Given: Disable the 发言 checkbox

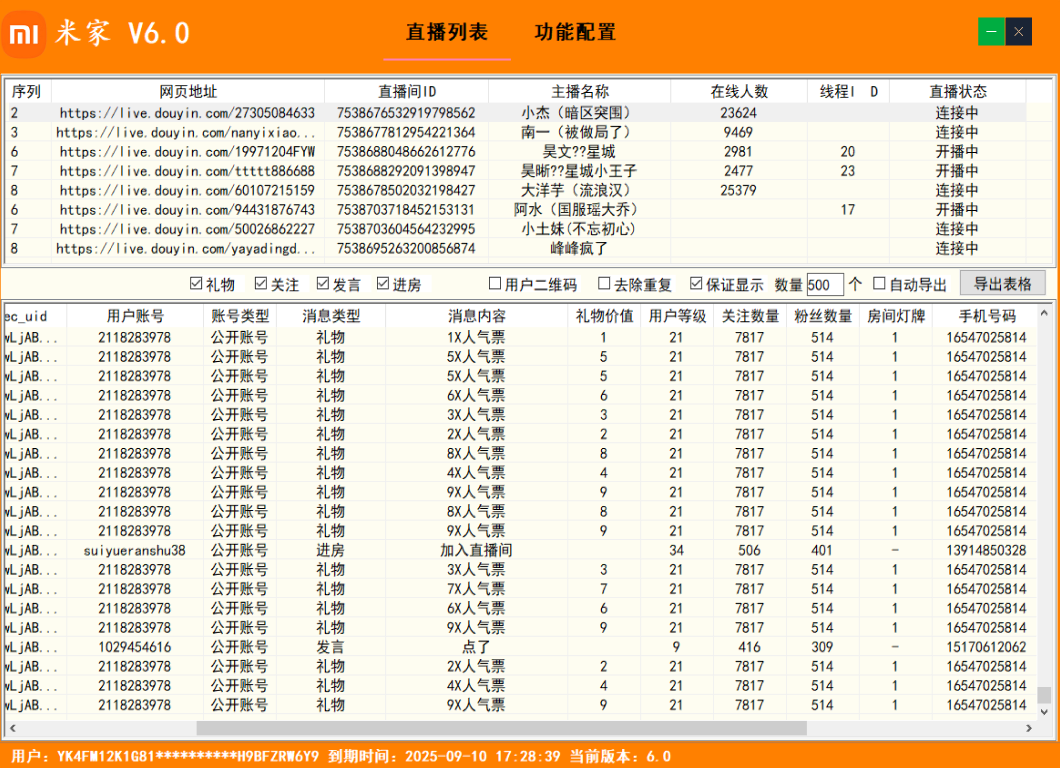Looking at the screenshot, I should (322, 284).
